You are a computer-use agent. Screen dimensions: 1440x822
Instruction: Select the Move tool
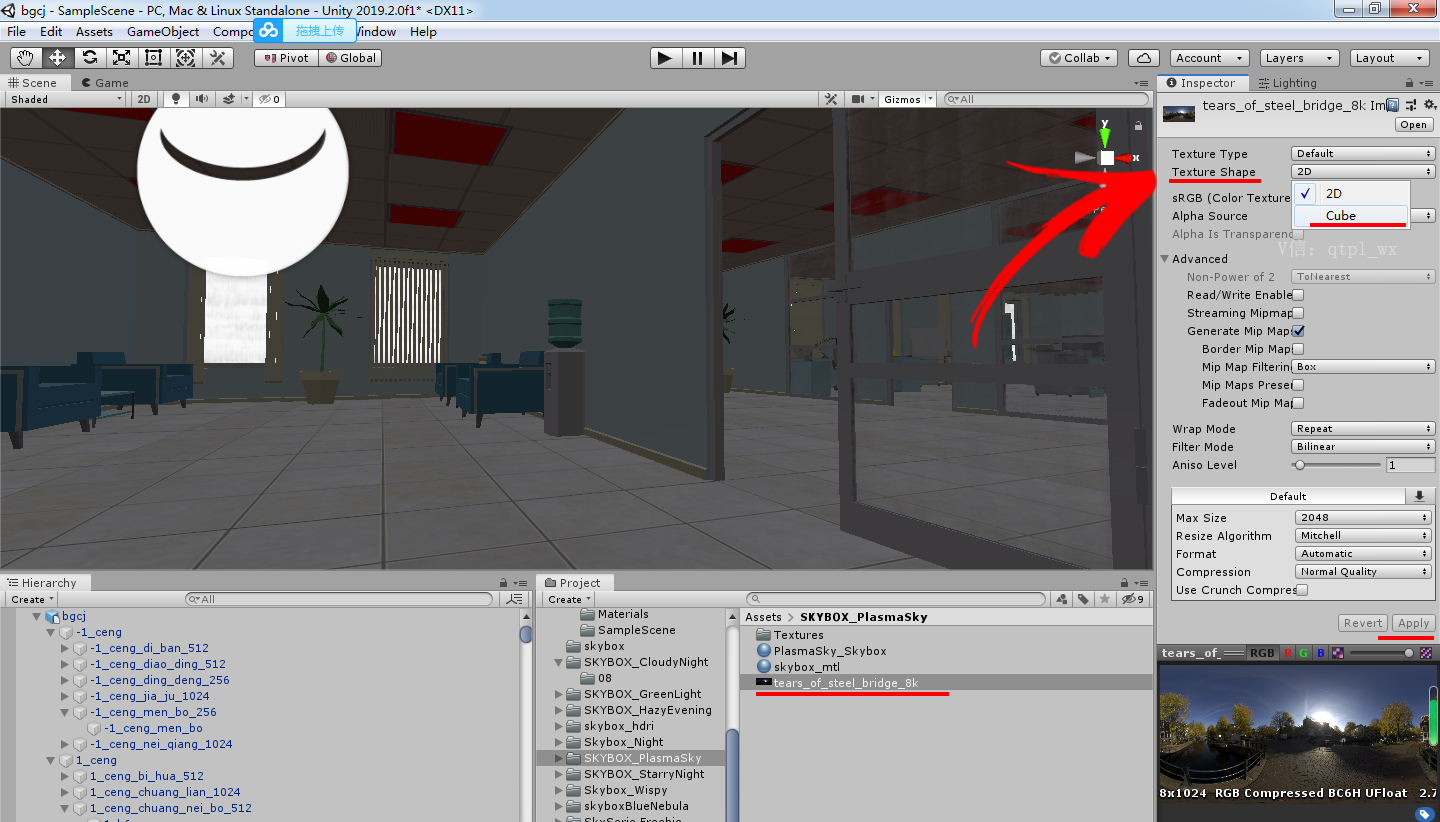point(57,58)
